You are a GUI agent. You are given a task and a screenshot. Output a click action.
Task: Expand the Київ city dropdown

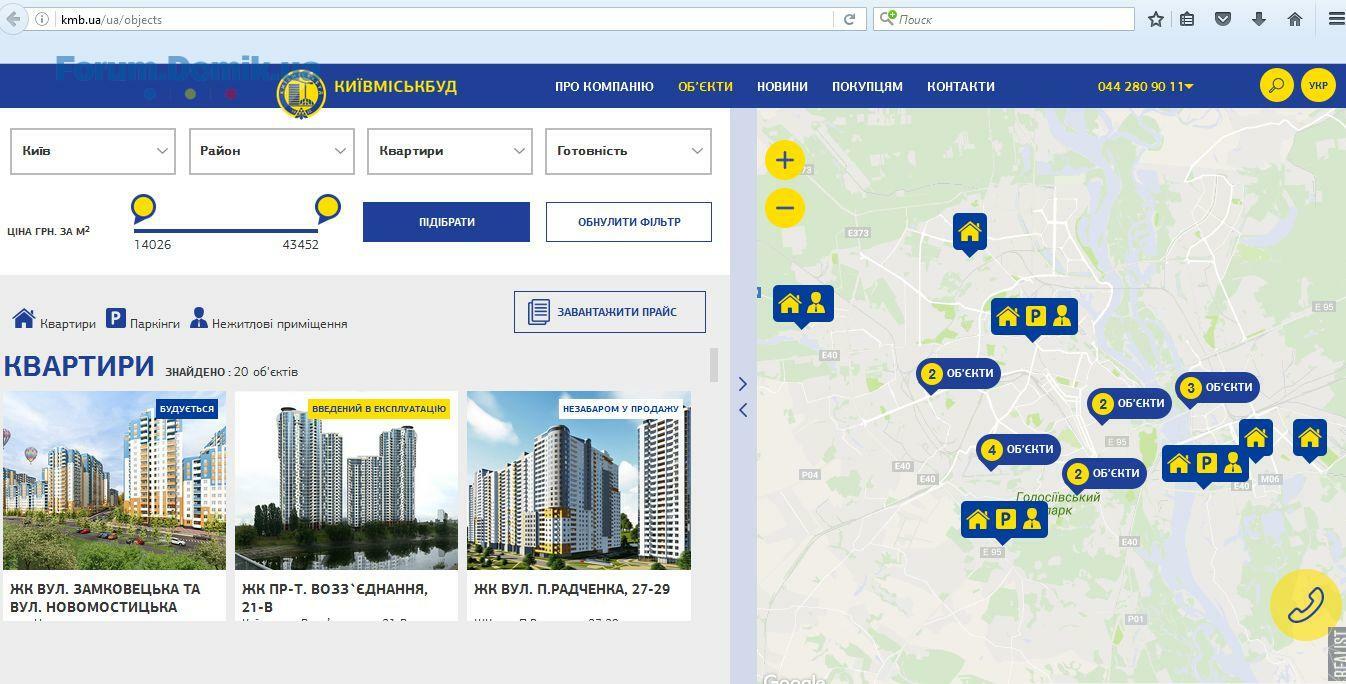click(93, 151)
